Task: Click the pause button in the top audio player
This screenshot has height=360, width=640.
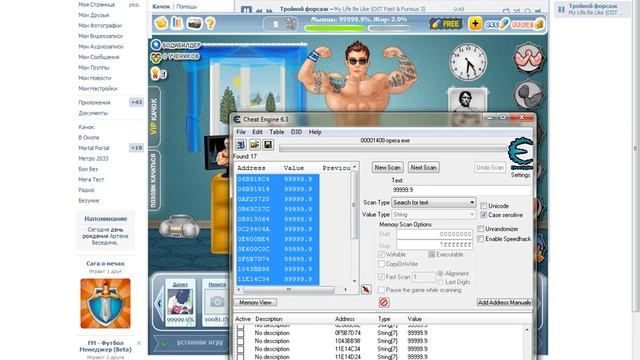Action: [246, 9]
